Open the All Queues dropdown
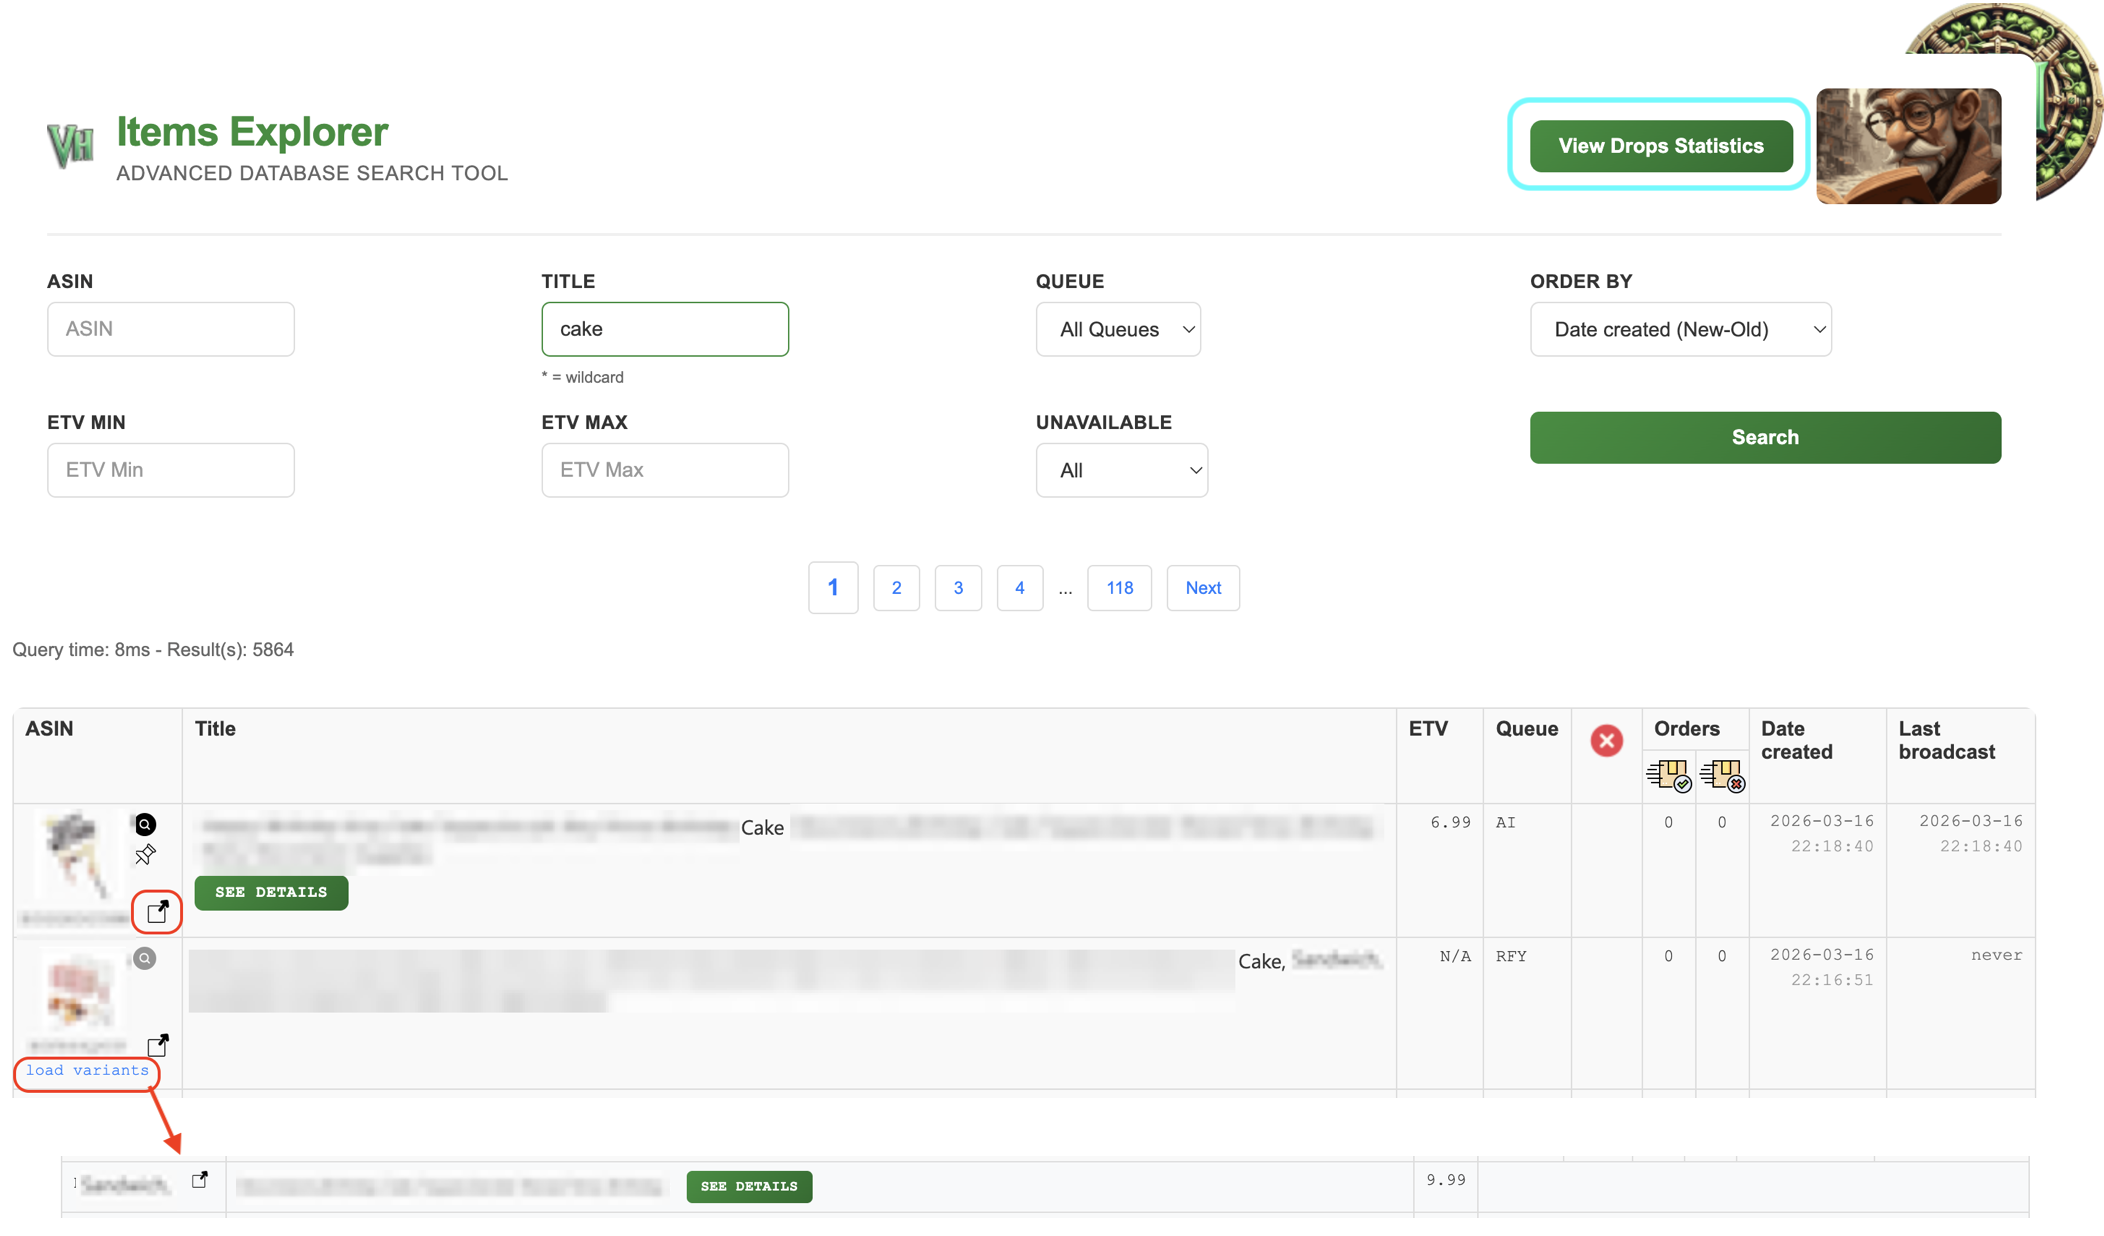This screenshot has width=2104, height=1236. pos(1118,329)
